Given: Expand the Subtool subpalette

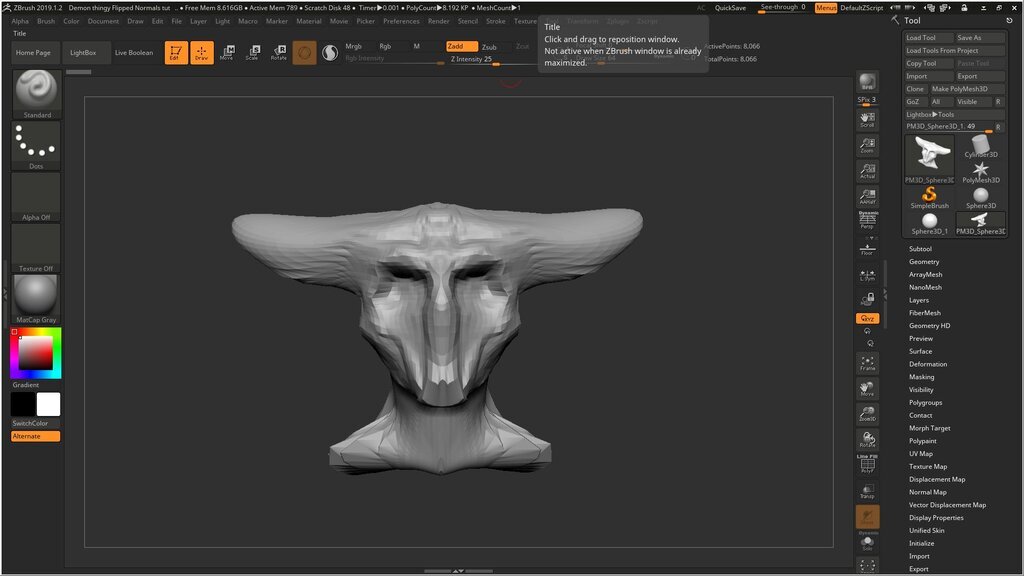Looking at the screenshot, I should coord(920,249).
